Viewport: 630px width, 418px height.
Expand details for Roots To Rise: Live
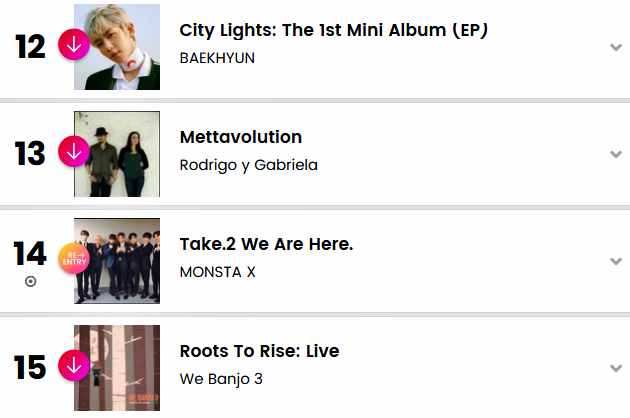point(616,368)
